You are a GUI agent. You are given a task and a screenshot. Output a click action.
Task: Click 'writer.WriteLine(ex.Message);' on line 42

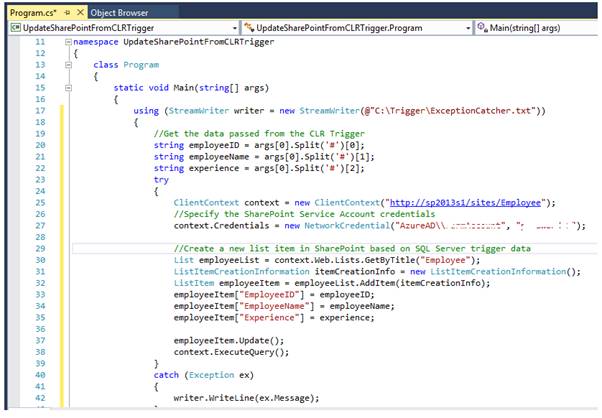tap(246, 398)
